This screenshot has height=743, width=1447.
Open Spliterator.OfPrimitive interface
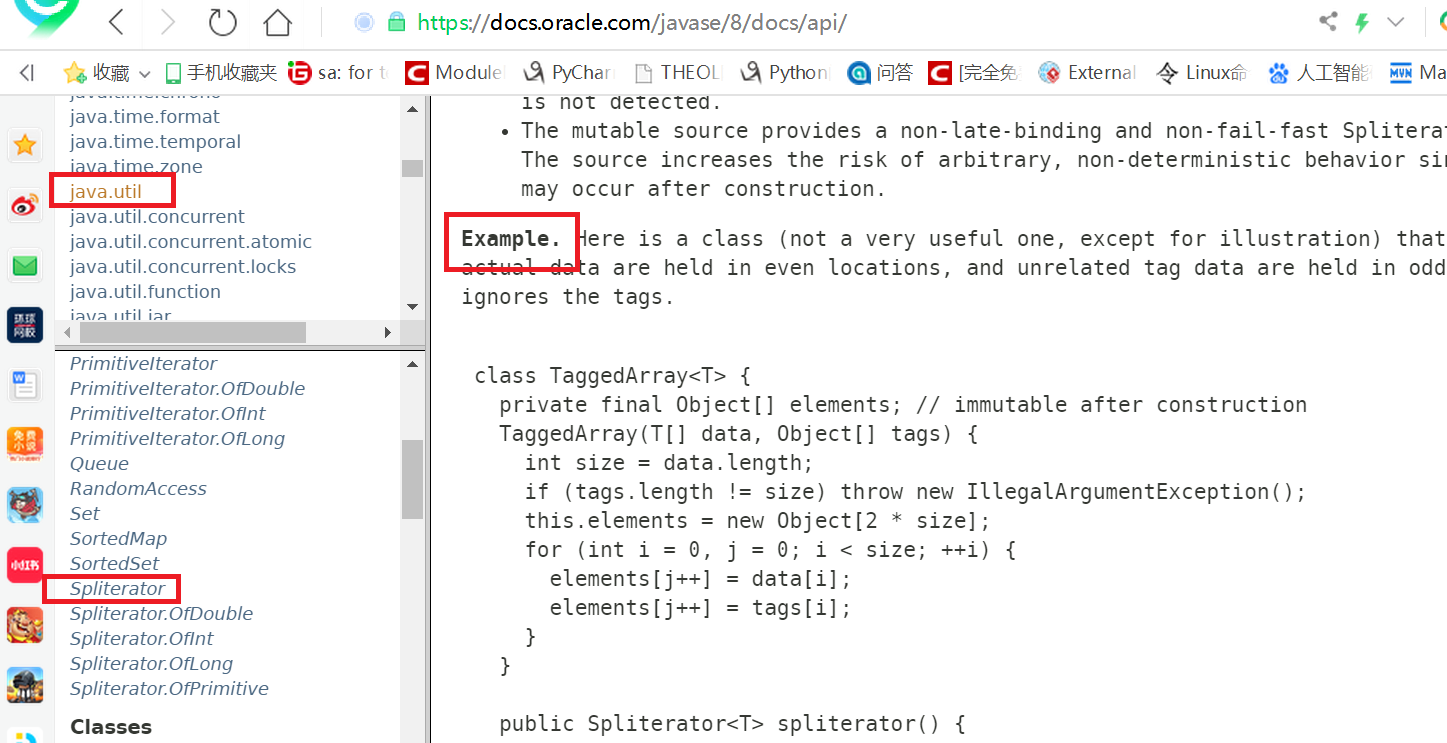(x=169, y=689)
